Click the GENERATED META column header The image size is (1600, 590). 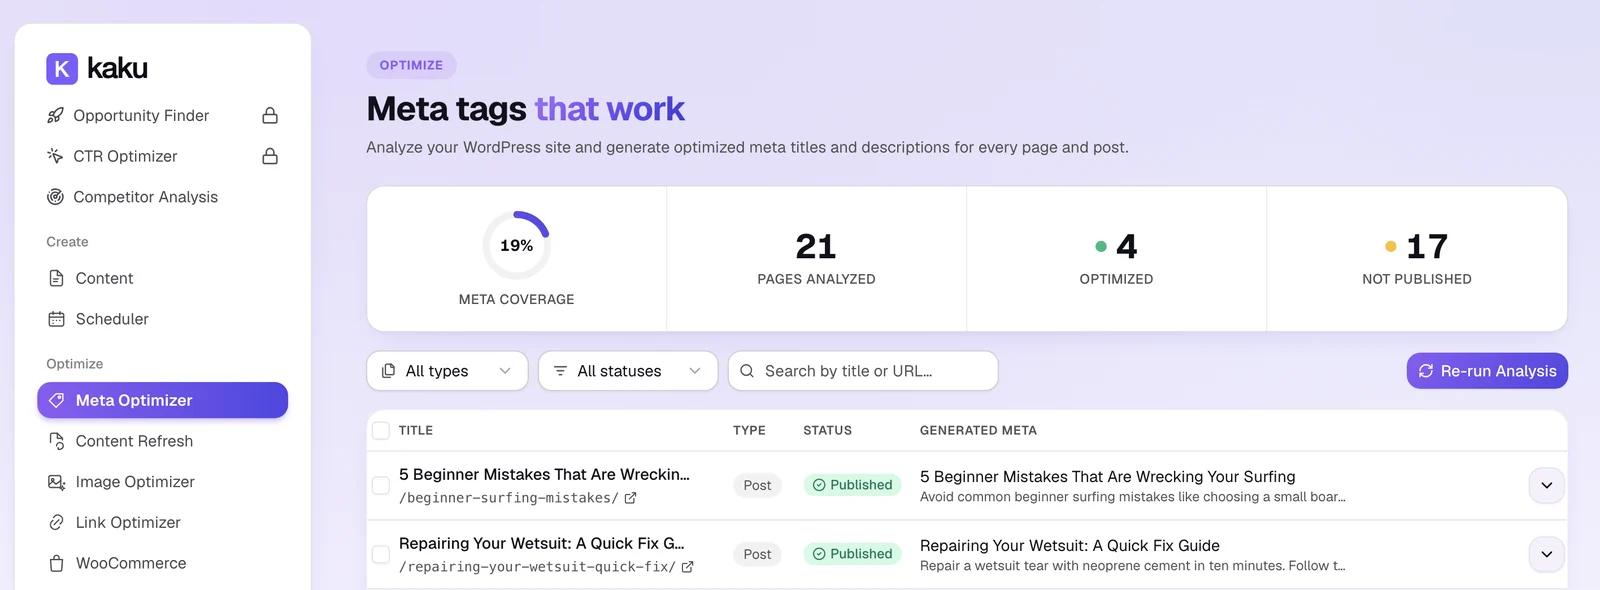coord(978,430)
